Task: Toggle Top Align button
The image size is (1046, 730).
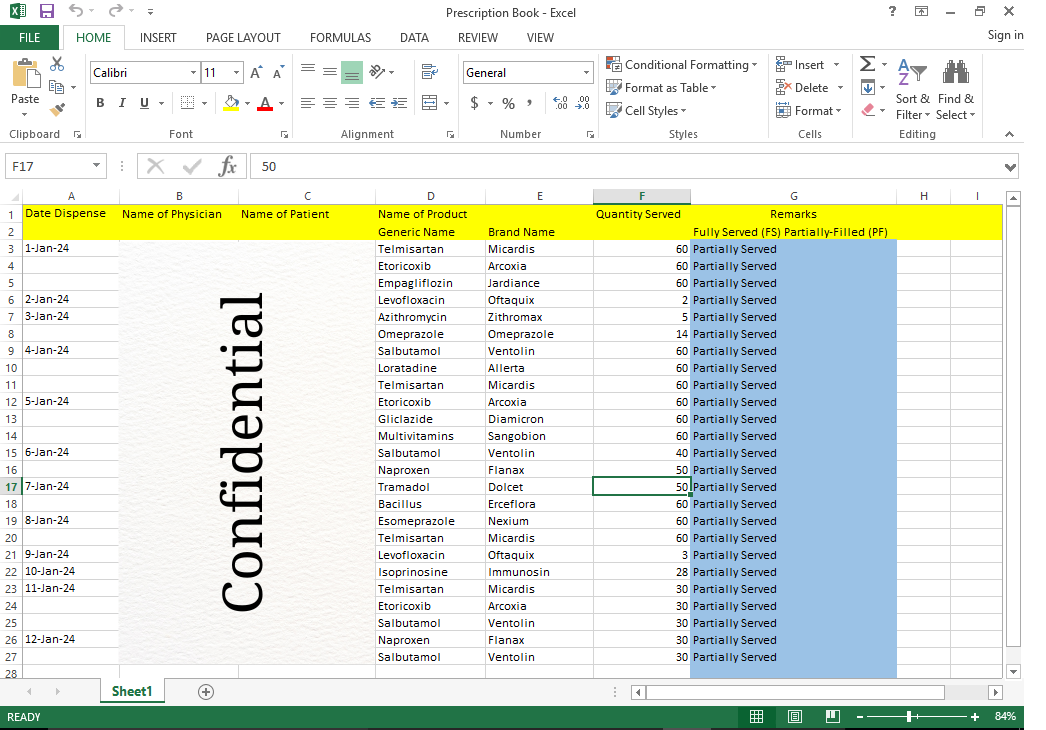Action: click(x=308, y=71)
